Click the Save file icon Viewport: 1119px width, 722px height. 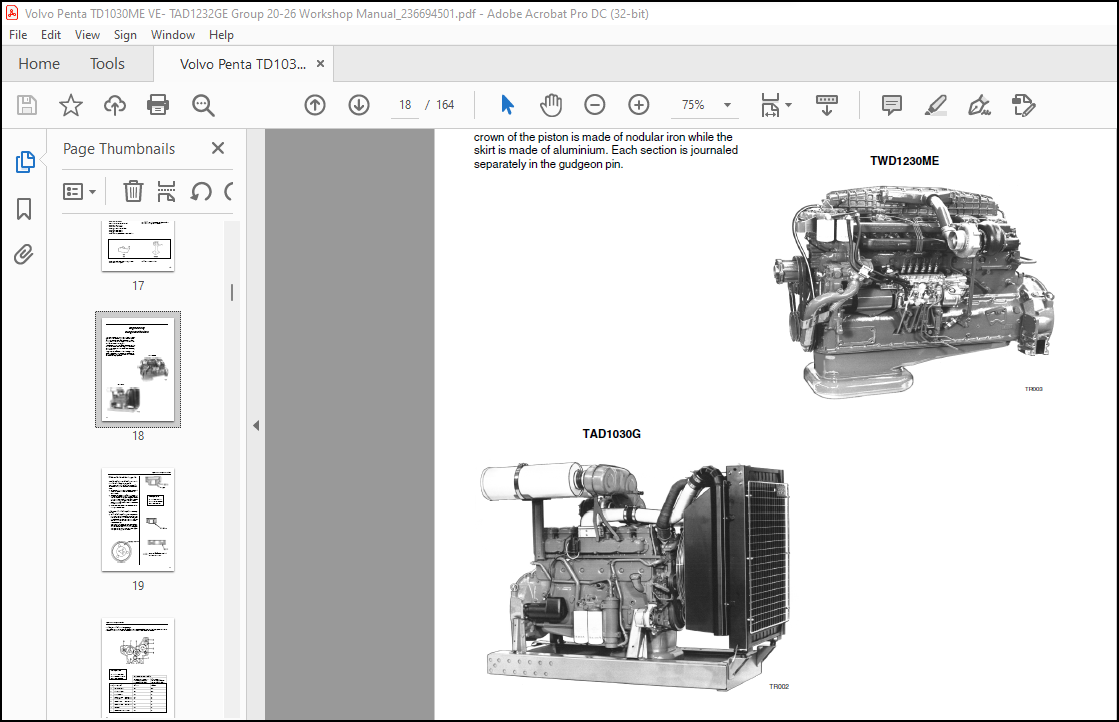tap(27, 105)
